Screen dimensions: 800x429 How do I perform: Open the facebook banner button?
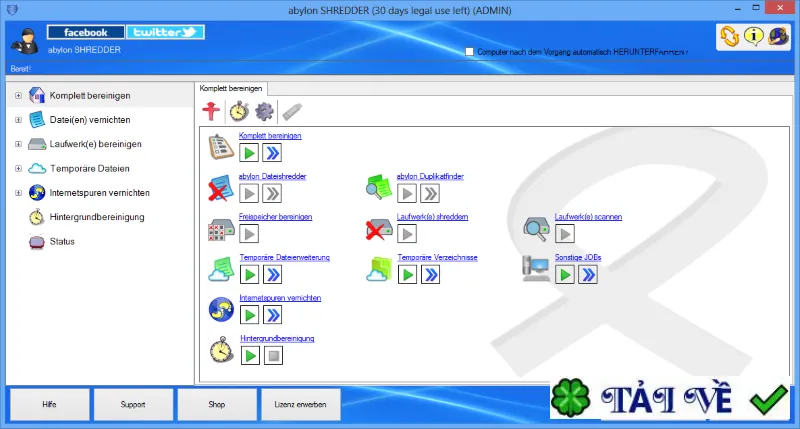tap(86, 32)
